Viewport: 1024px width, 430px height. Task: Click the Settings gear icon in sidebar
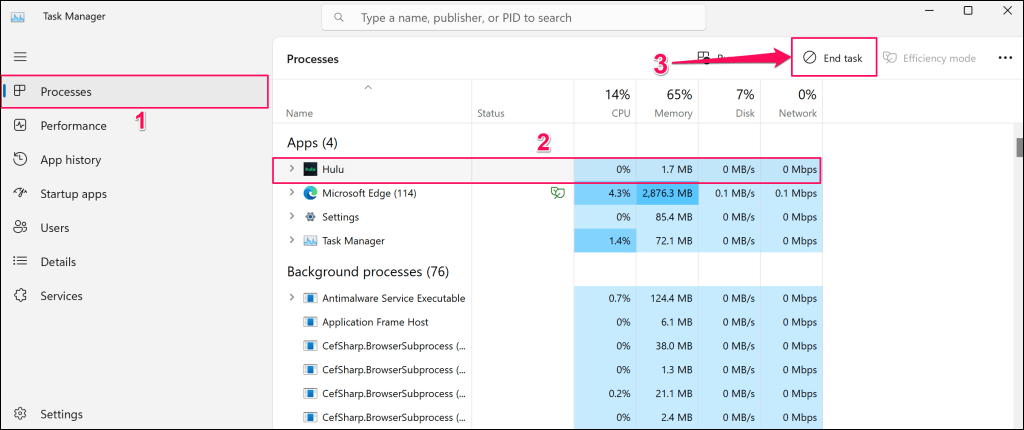pos(20,414)
